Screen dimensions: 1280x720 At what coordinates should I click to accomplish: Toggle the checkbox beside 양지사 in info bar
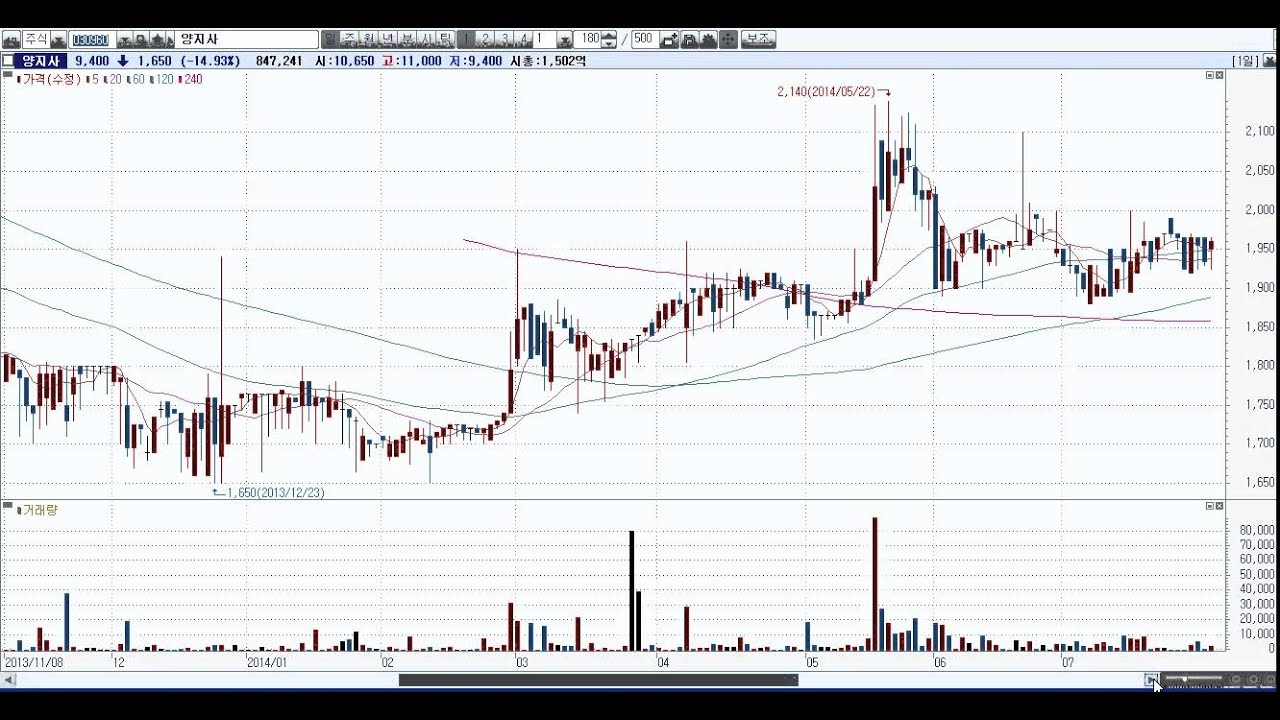(8, 61)
